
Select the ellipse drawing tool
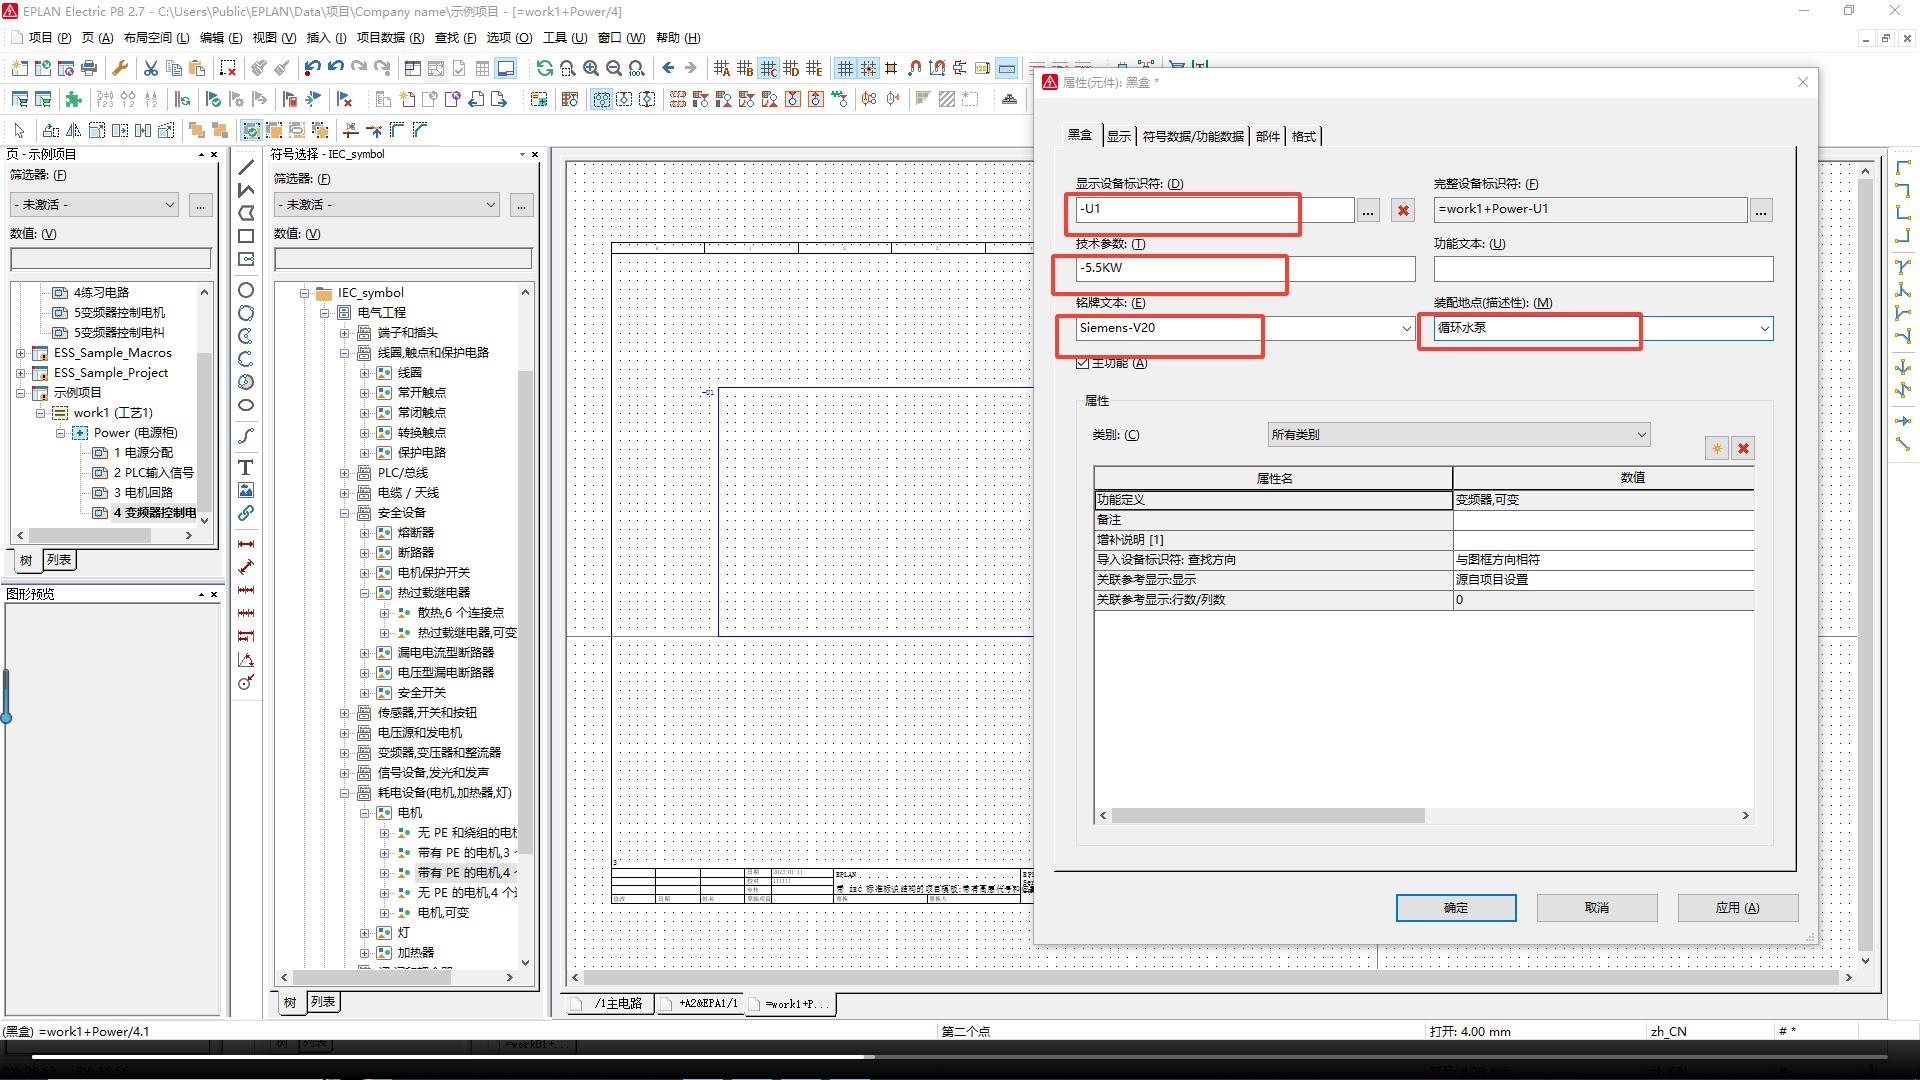(x=246, y=405)
